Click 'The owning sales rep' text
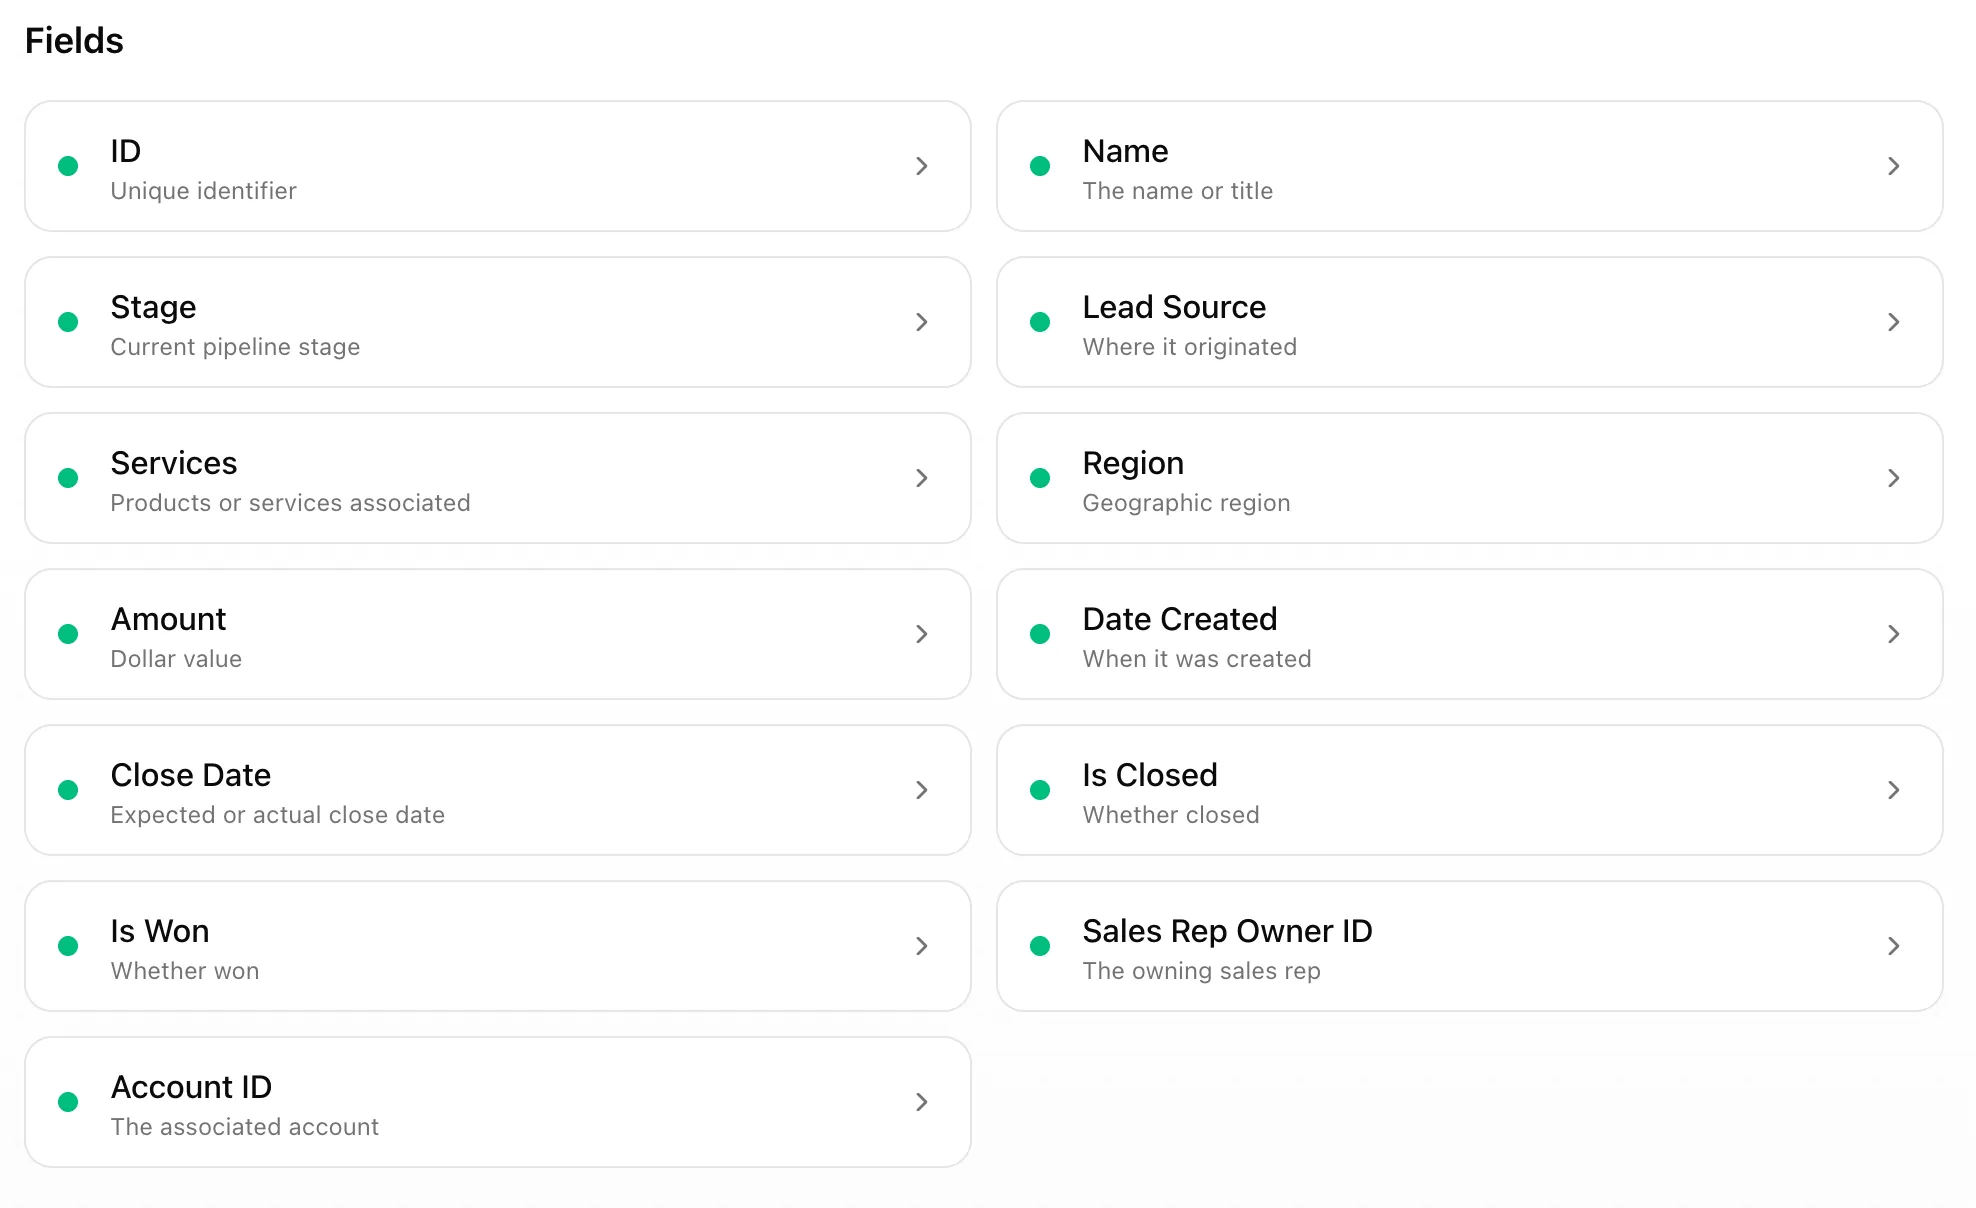Image resolution: width=1976 pixels, height=1208 pixels. [1201, 971]
